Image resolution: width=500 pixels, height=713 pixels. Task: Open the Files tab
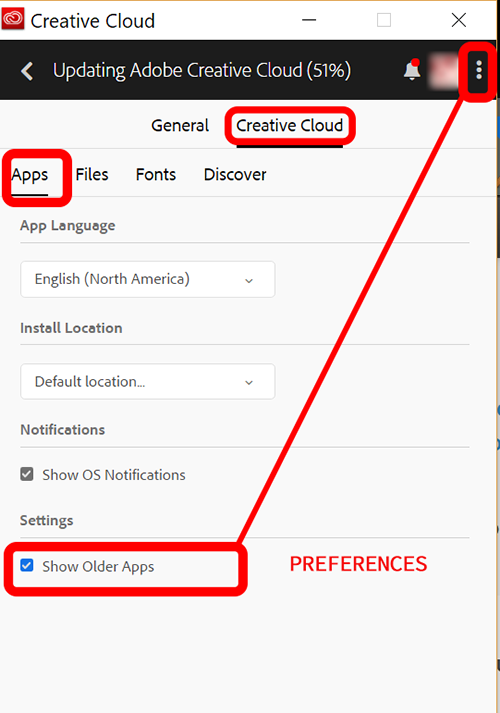point(92,175)
